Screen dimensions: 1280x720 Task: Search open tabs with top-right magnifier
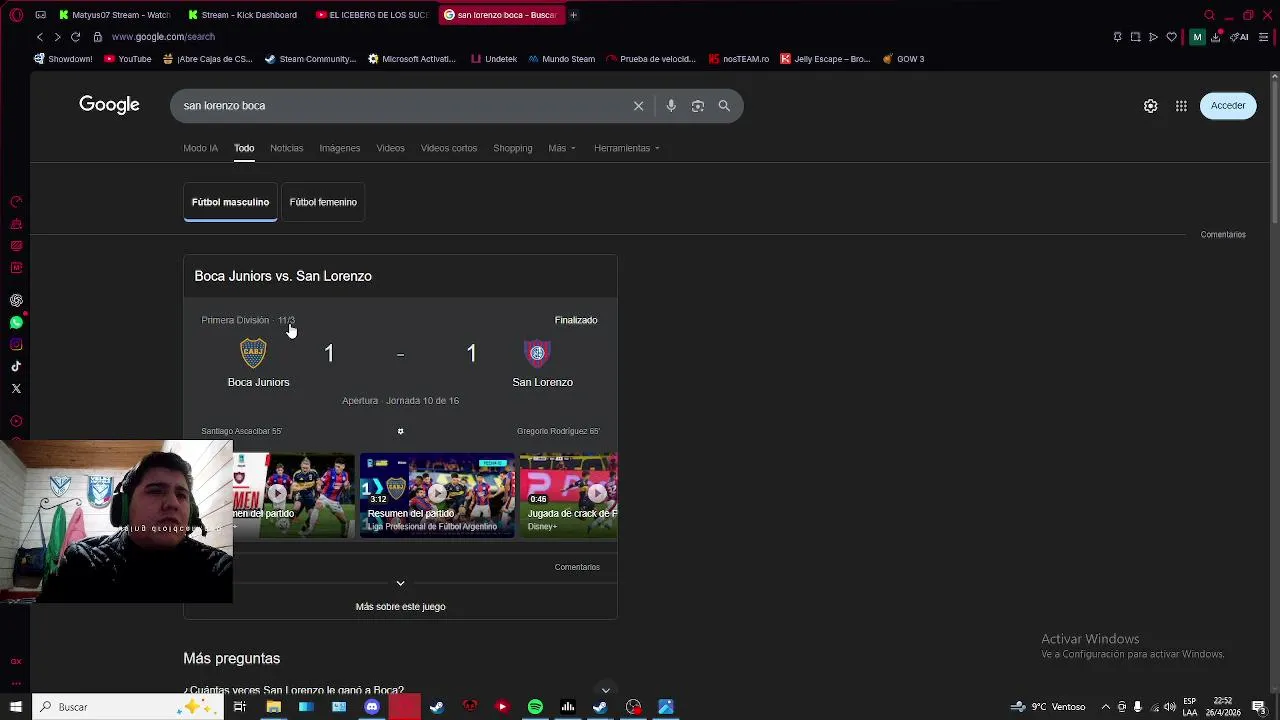pos(1209,15)
